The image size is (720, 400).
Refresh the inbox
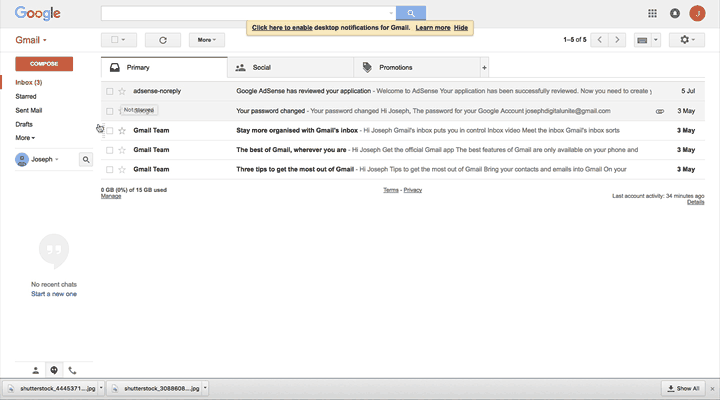163,40
